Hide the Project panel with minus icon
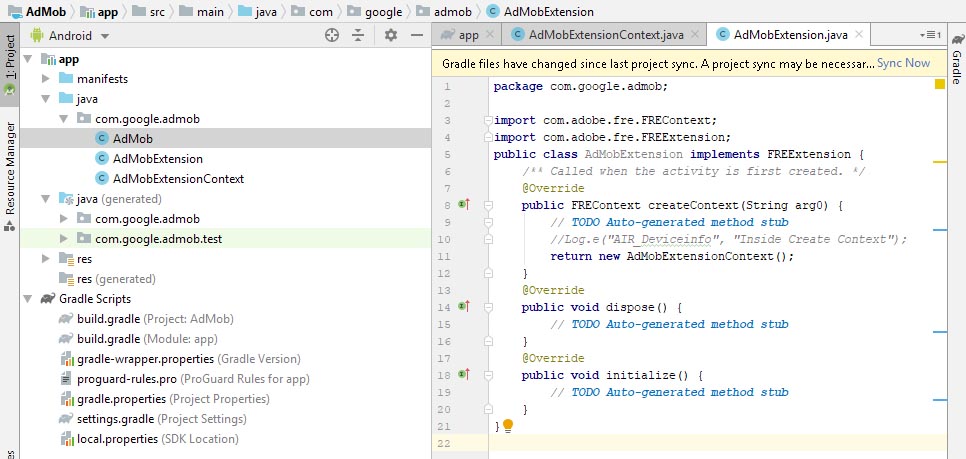This screenshot has width=966, height=459. 417,35
